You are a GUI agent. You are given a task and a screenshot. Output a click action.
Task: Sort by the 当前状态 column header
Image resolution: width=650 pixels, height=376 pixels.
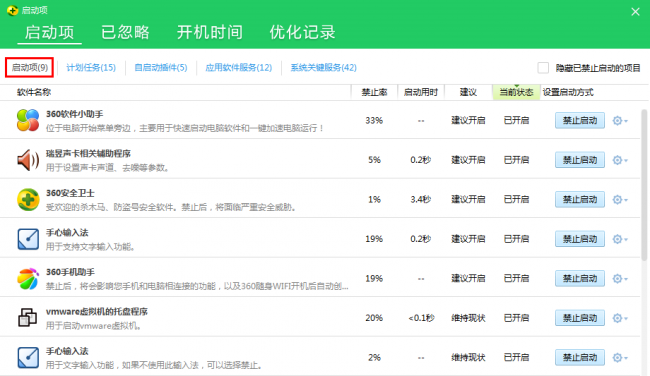516,92
